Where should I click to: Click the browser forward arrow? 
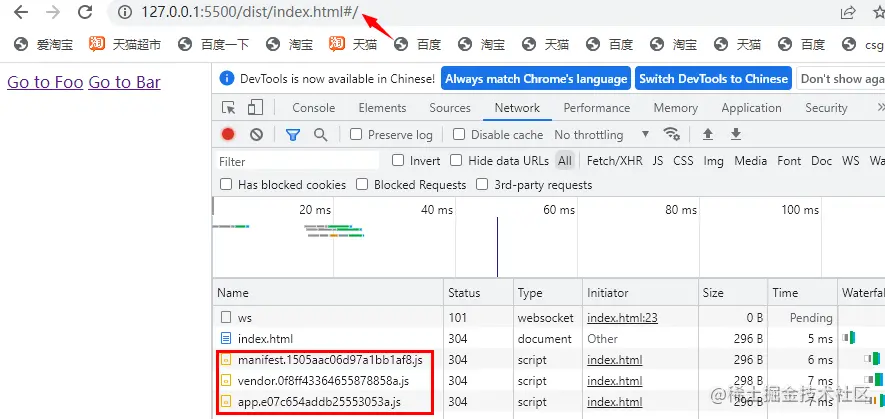53,12
